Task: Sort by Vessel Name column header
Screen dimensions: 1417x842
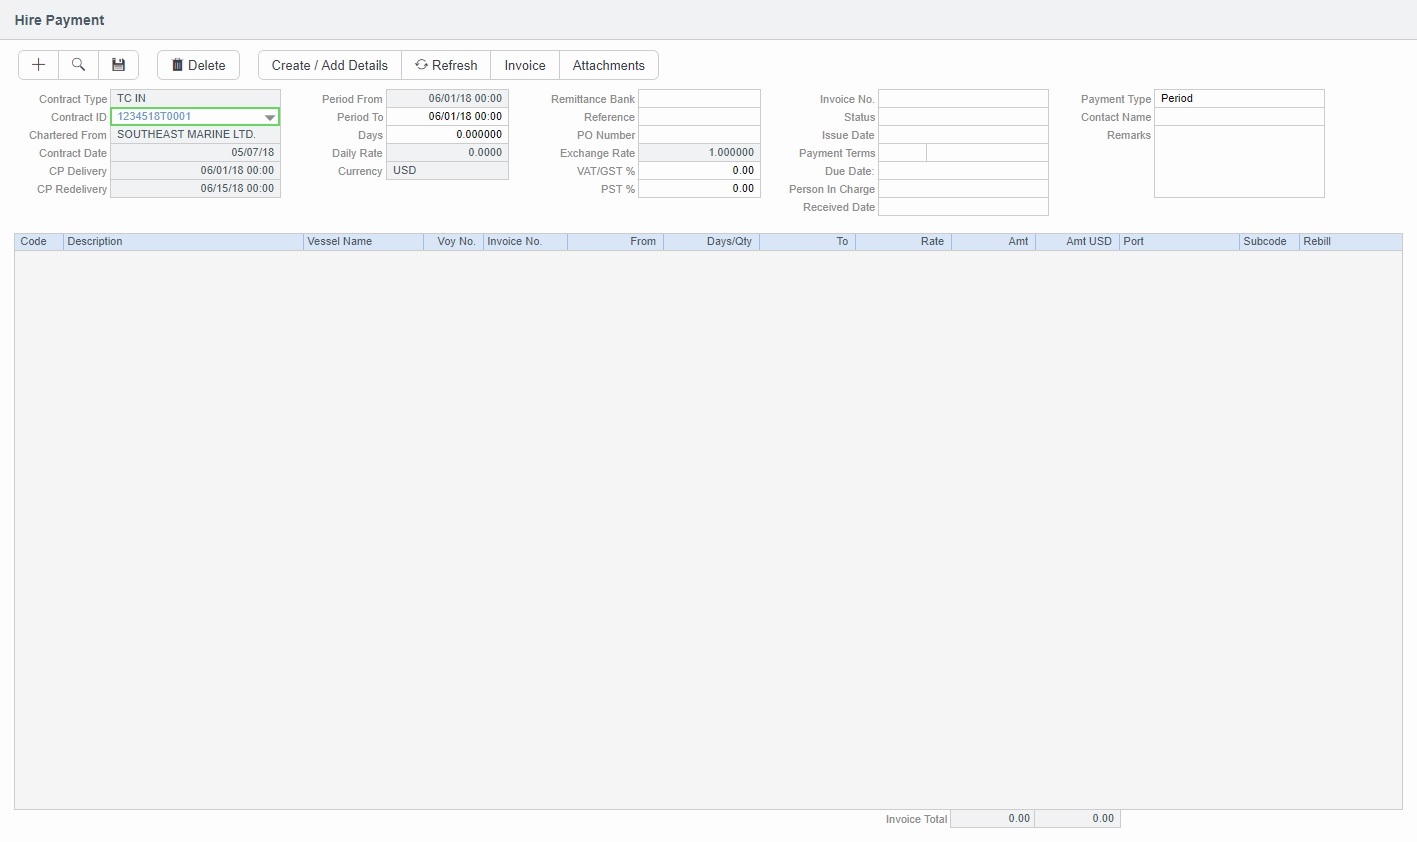Action: coord(362,242)
